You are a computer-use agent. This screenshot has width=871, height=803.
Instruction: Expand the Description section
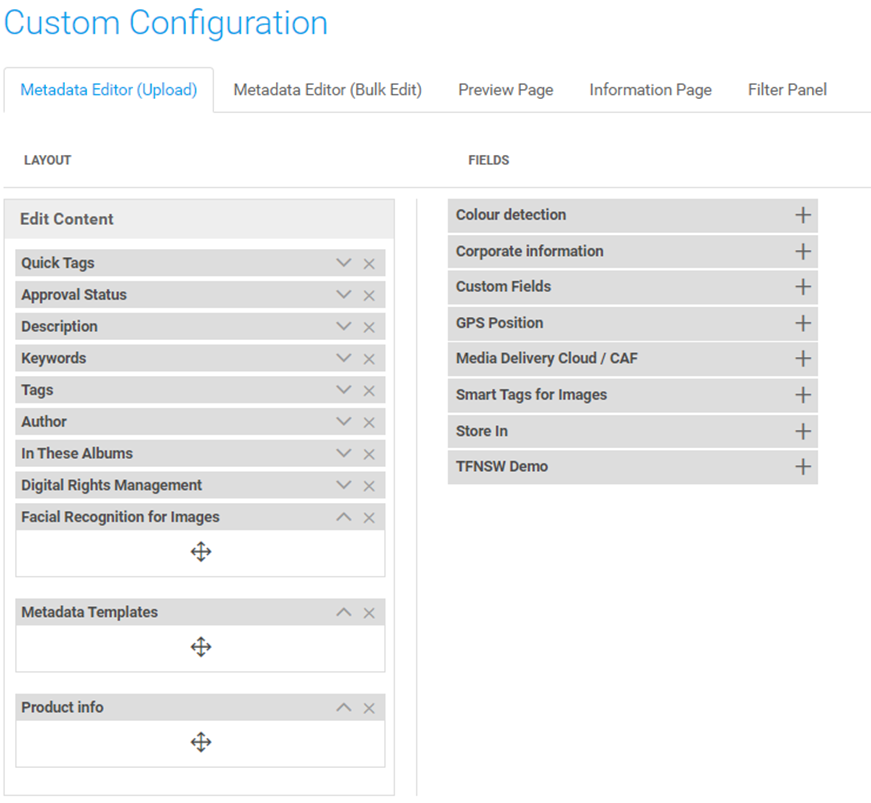[x=343, y=326]
